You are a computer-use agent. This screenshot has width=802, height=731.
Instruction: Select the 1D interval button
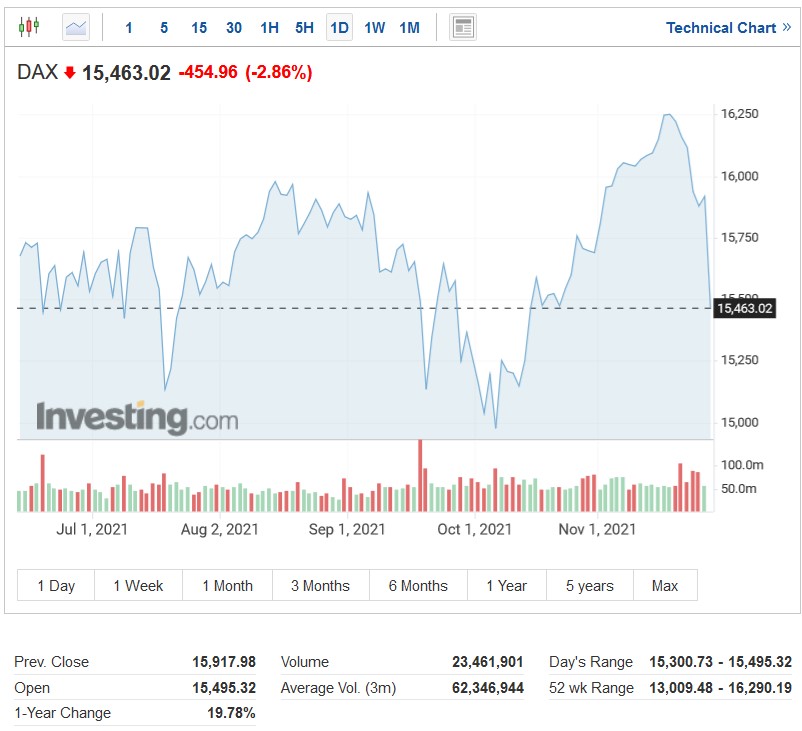(x=339, y=28)
